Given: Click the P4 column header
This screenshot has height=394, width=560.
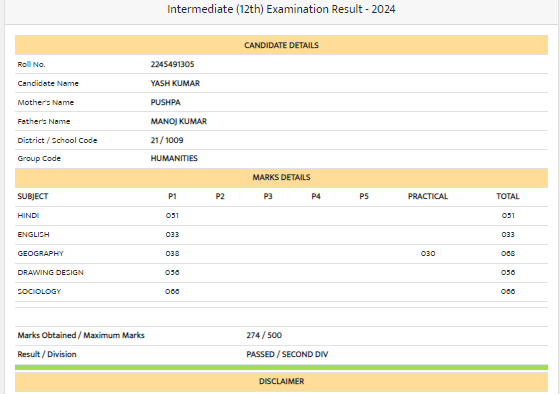Looking at the screenshot, I should (316, 196).
